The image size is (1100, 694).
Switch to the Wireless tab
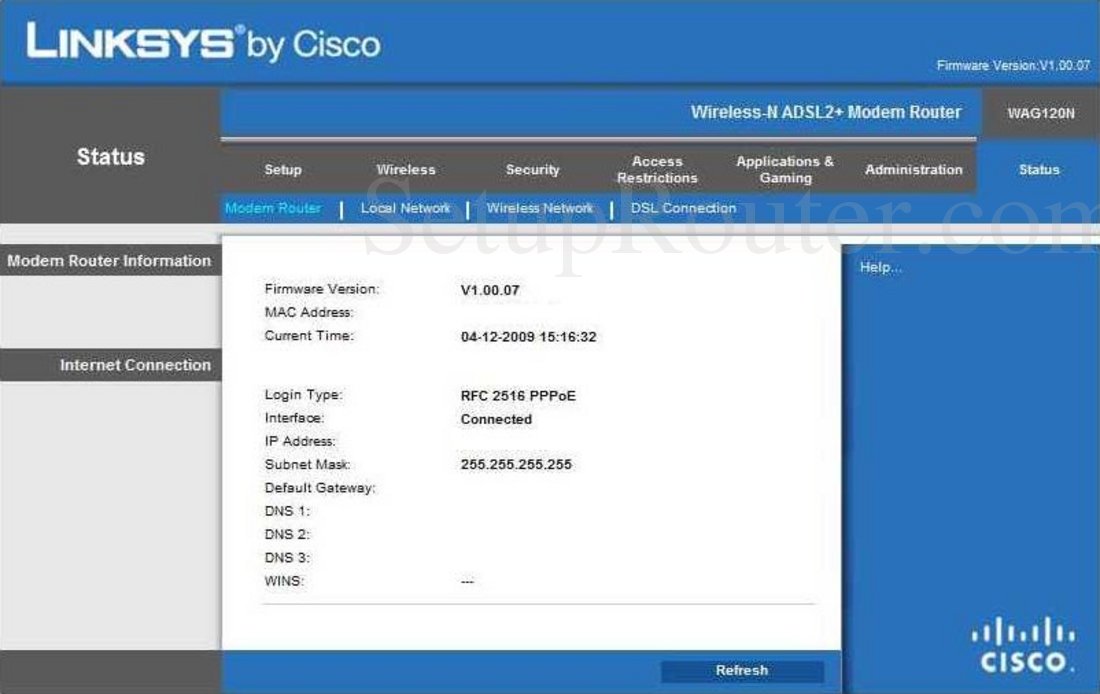click(x=406, y=169)
